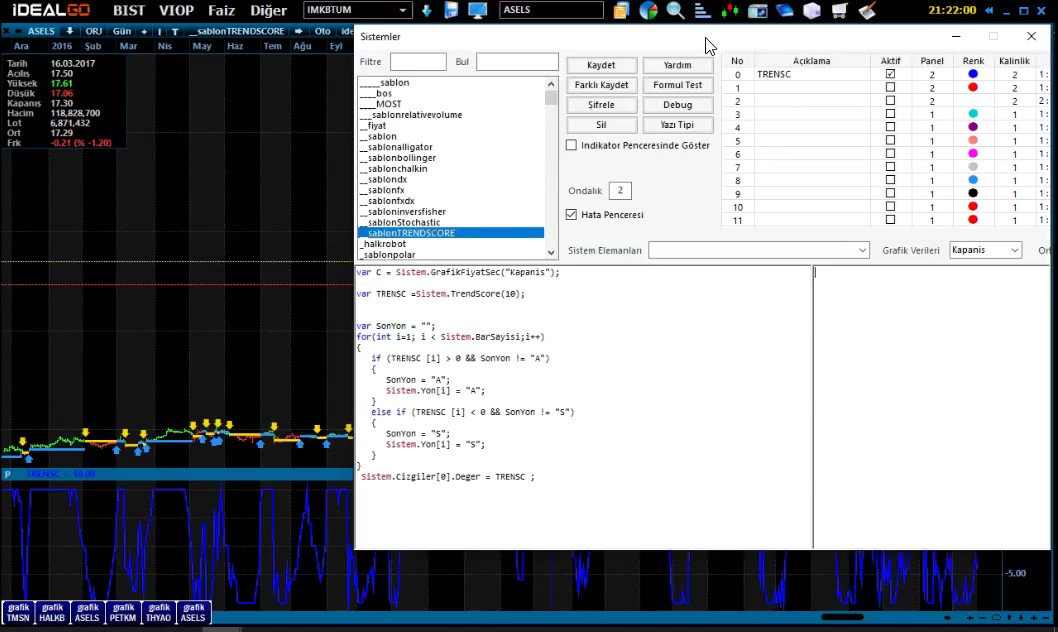Screen dimensions: 1058x632
Task: Click the right arrow after sablonTRENDSCORE
Action: [x=298, y=31]
